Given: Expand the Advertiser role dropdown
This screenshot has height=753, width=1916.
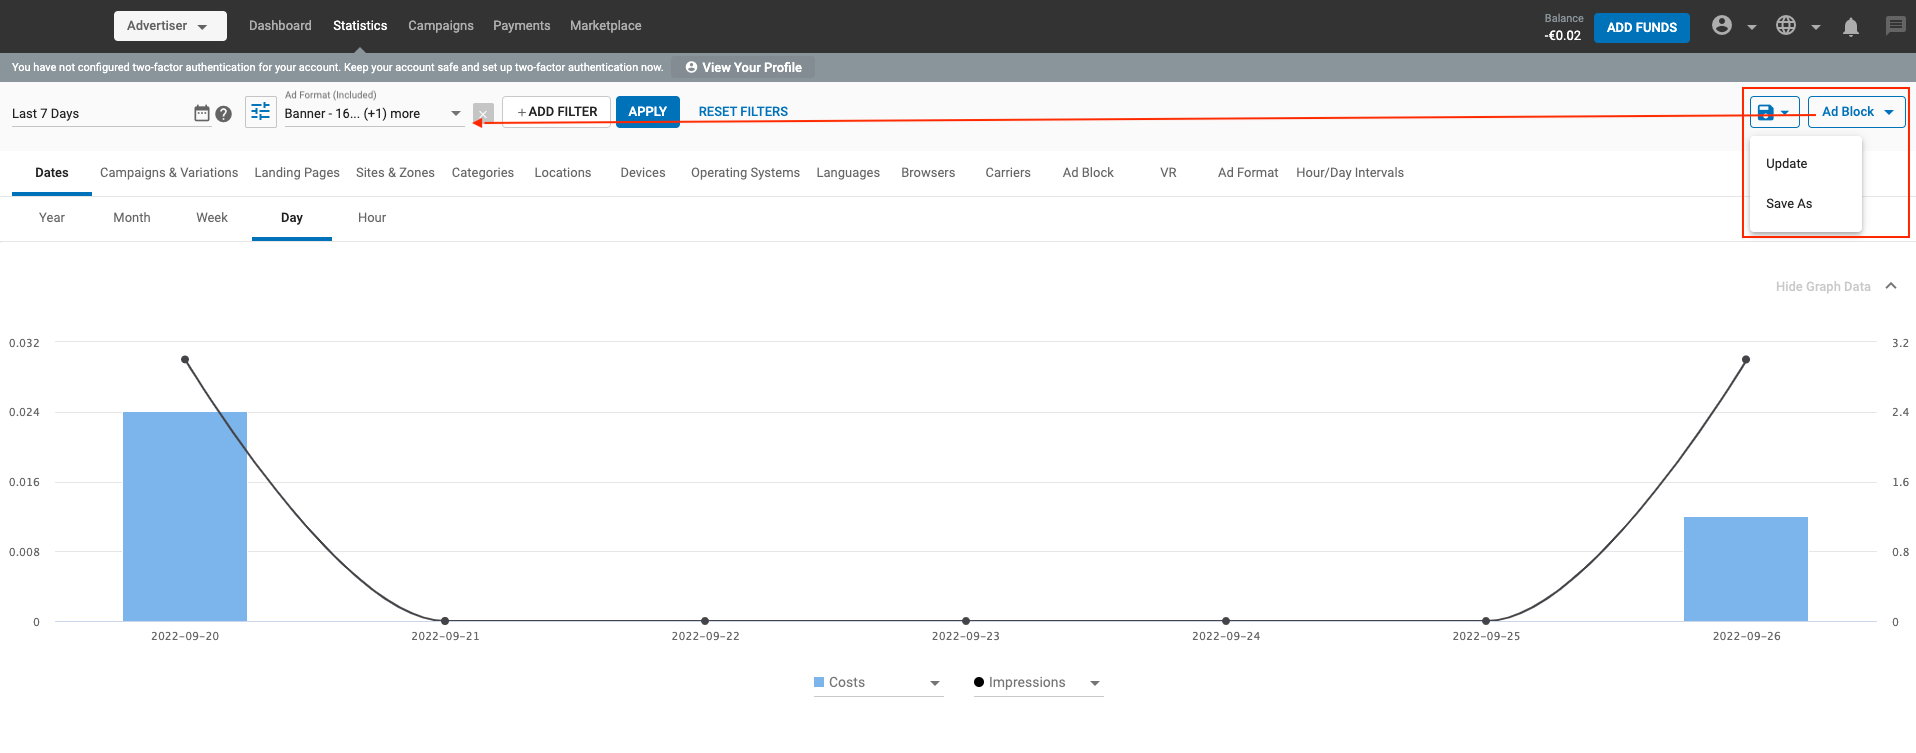Looking at the screenshot, I should pyautogui.click(x=169, y=26).
